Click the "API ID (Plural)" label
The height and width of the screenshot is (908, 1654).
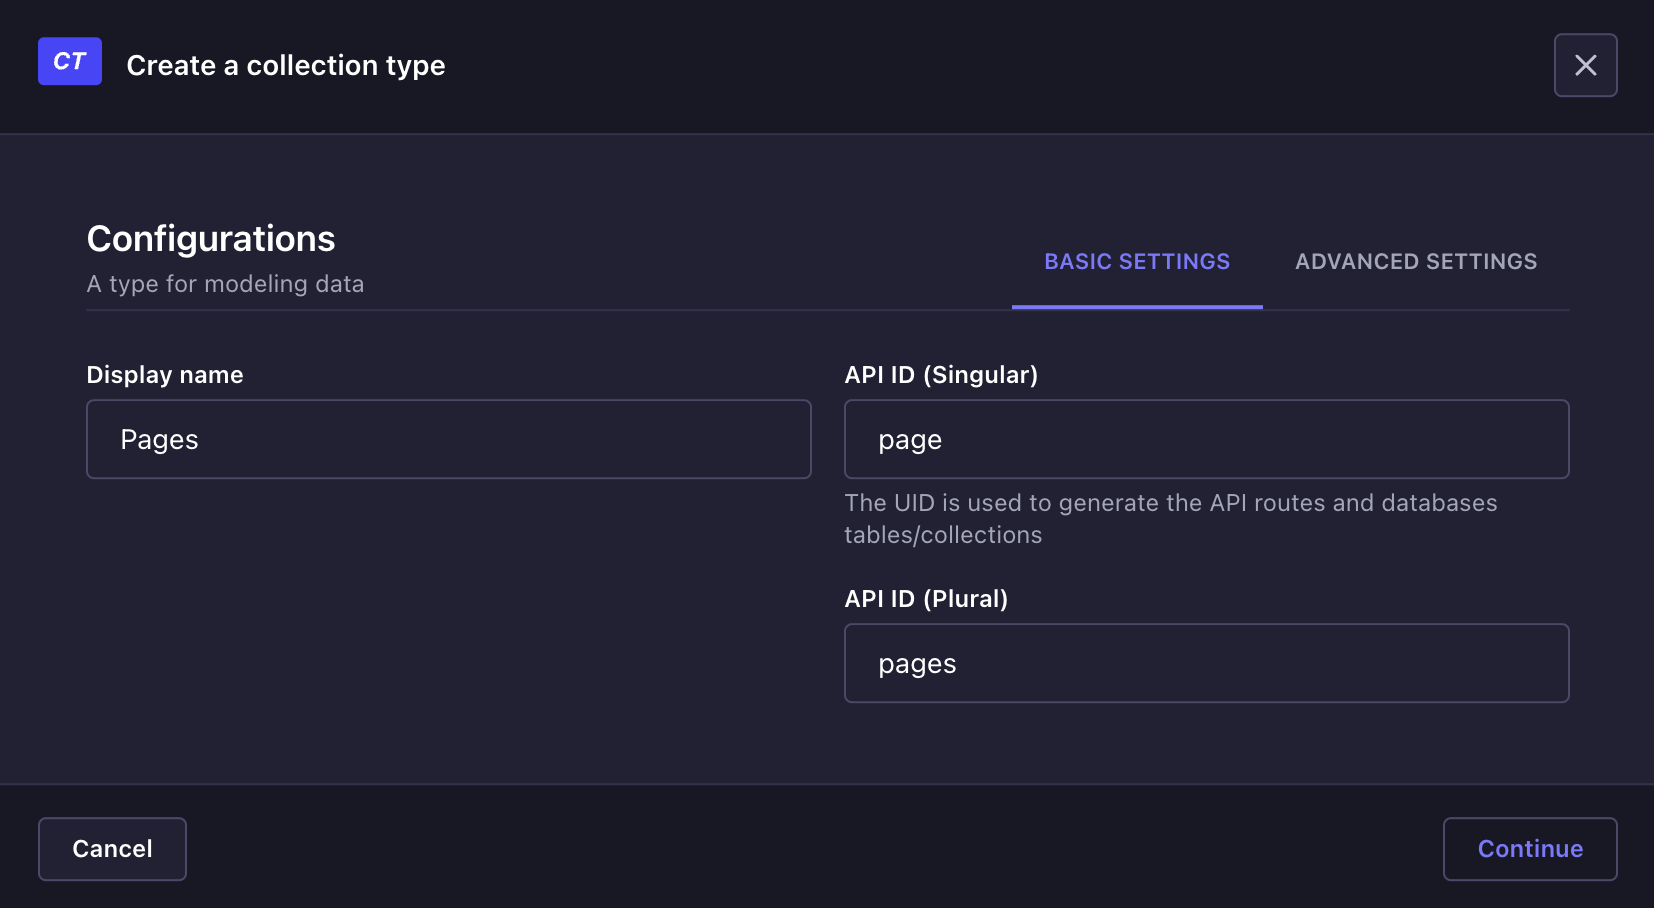[926, 599]
